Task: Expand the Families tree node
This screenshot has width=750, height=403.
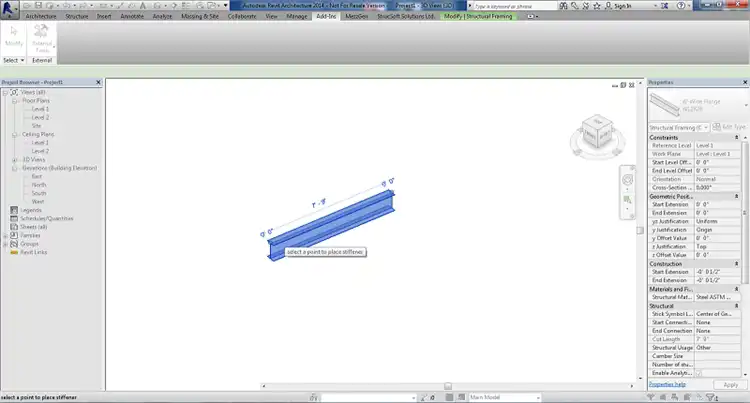Action: click(5, 235)
